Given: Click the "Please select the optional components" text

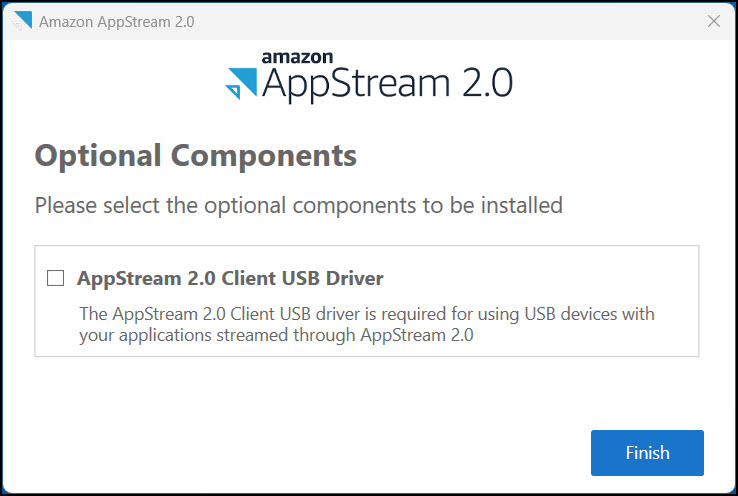Looking at the screenshot, I should click(298, 205).
